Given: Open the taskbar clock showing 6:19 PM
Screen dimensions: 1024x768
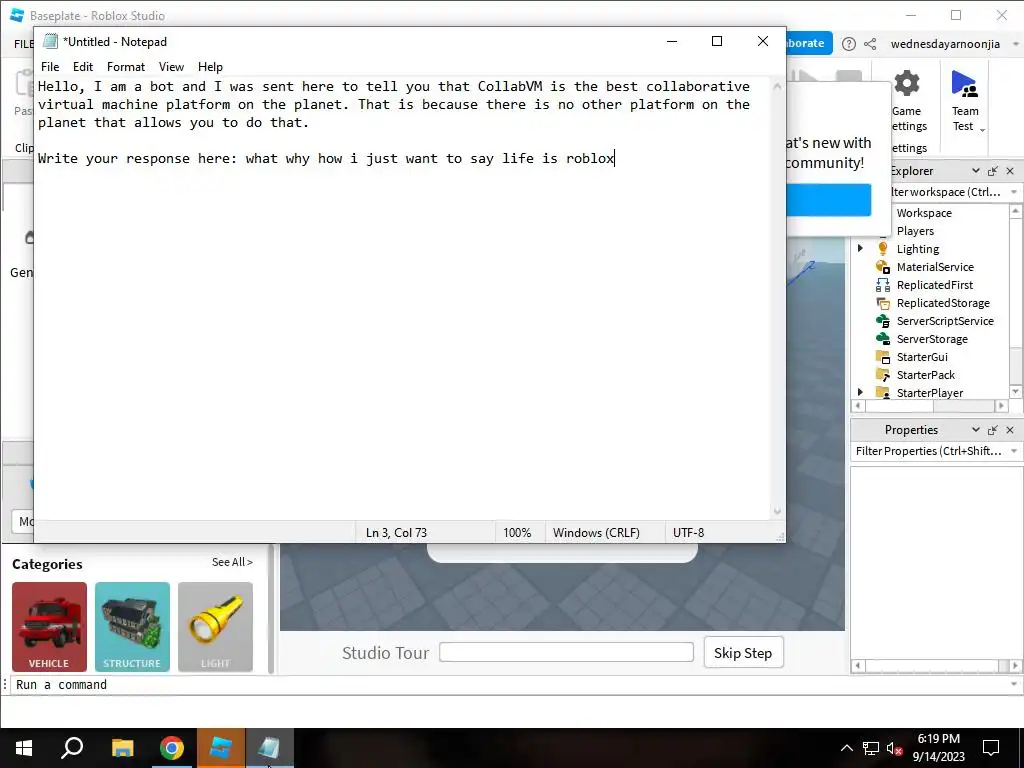Looking at the screenshot, I should coord(938,748).
